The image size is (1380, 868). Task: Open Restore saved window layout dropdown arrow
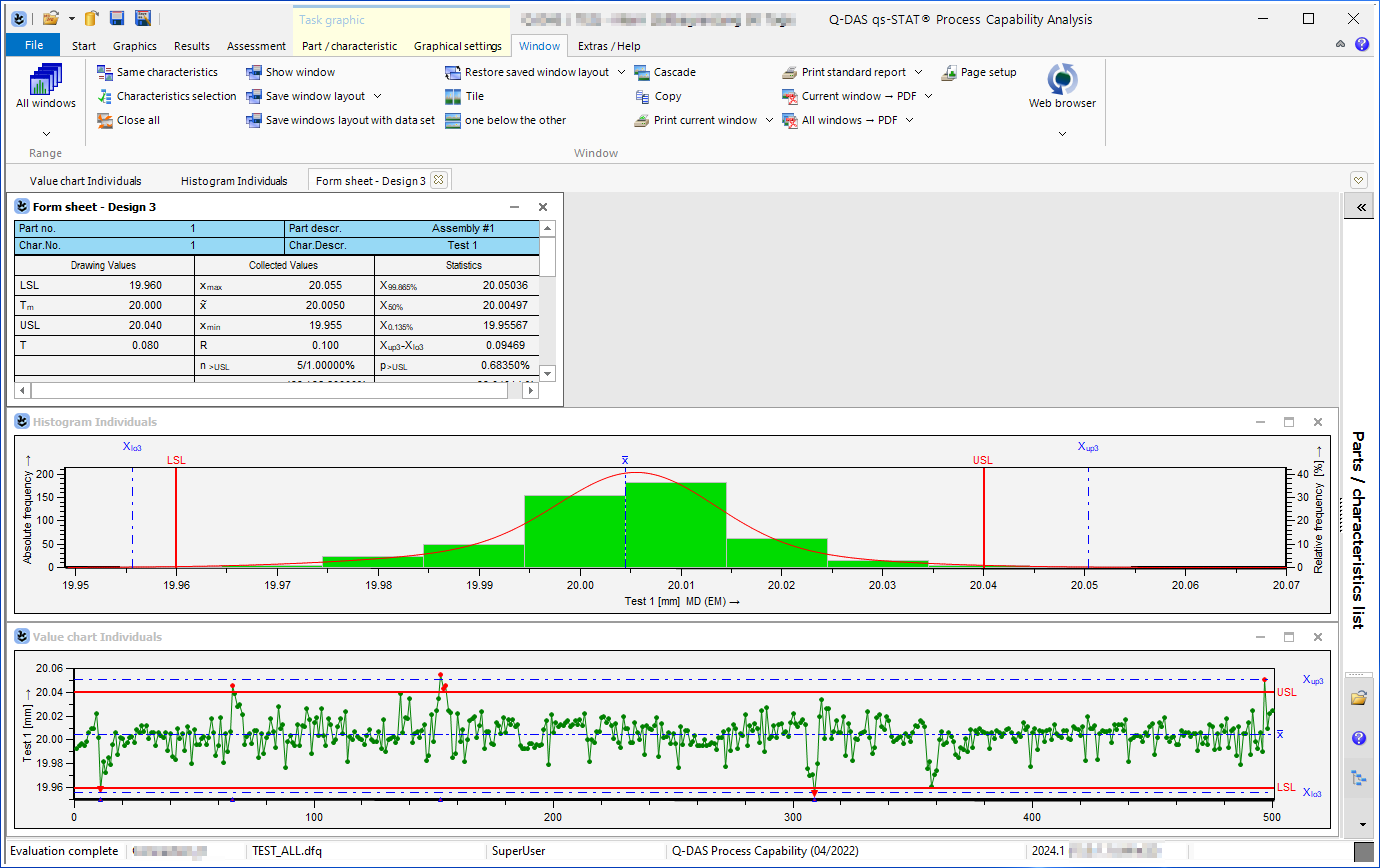tap(621, 72)
